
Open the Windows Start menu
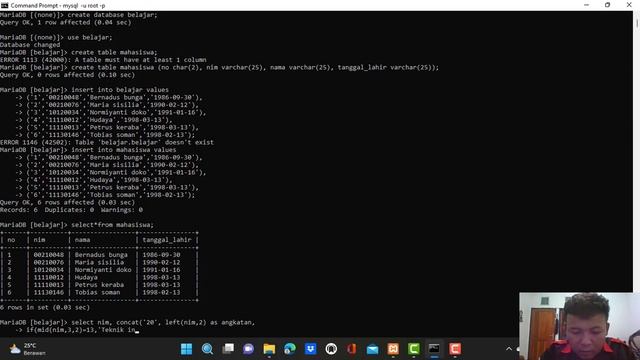187,349
